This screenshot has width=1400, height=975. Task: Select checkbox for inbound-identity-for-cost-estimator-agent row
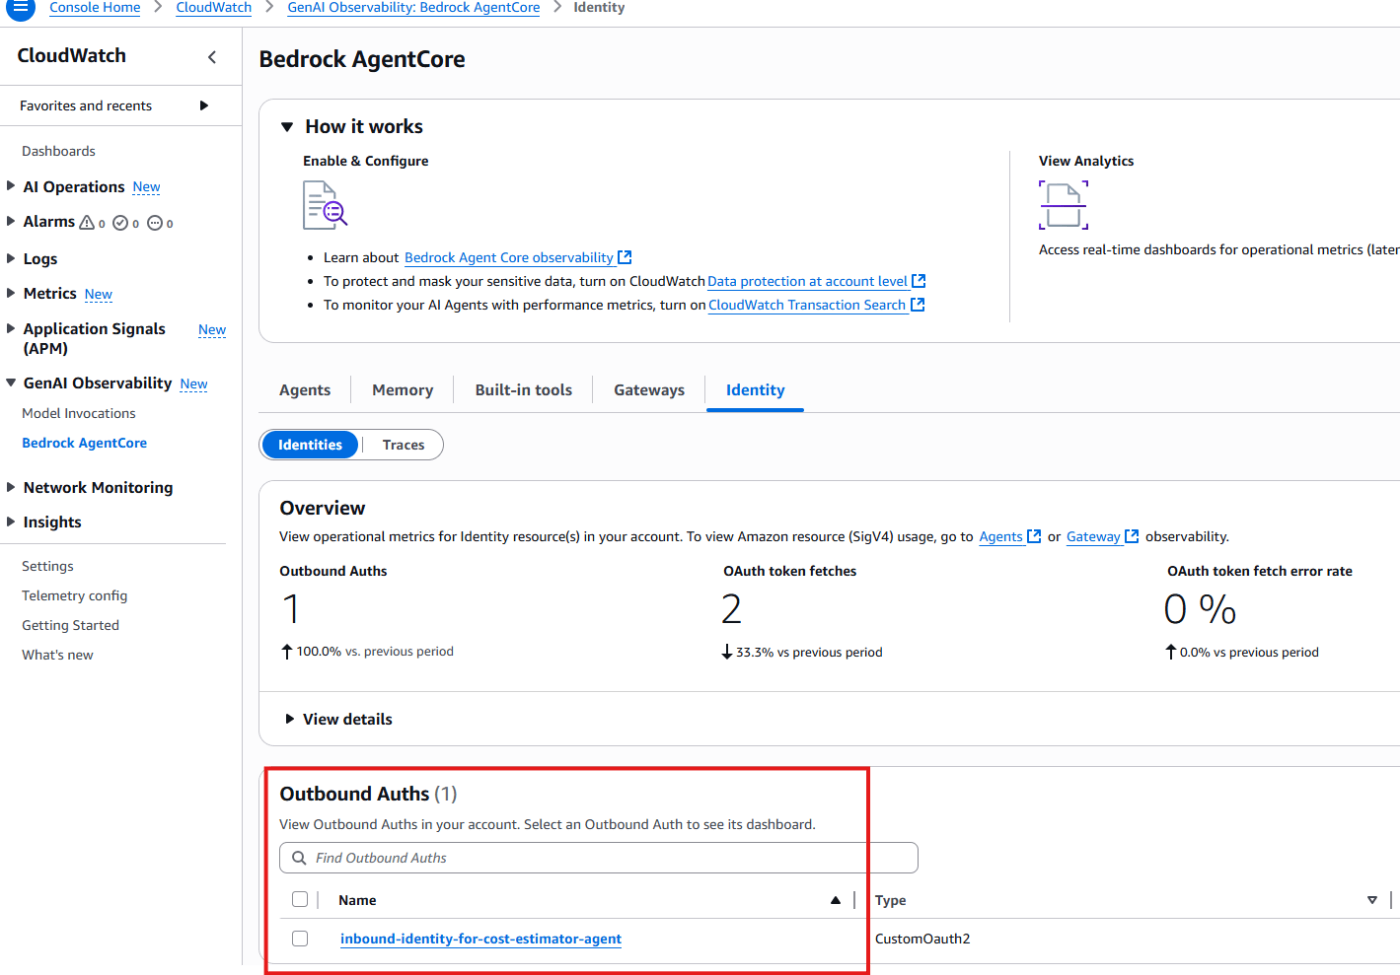[x=300, y=938]
